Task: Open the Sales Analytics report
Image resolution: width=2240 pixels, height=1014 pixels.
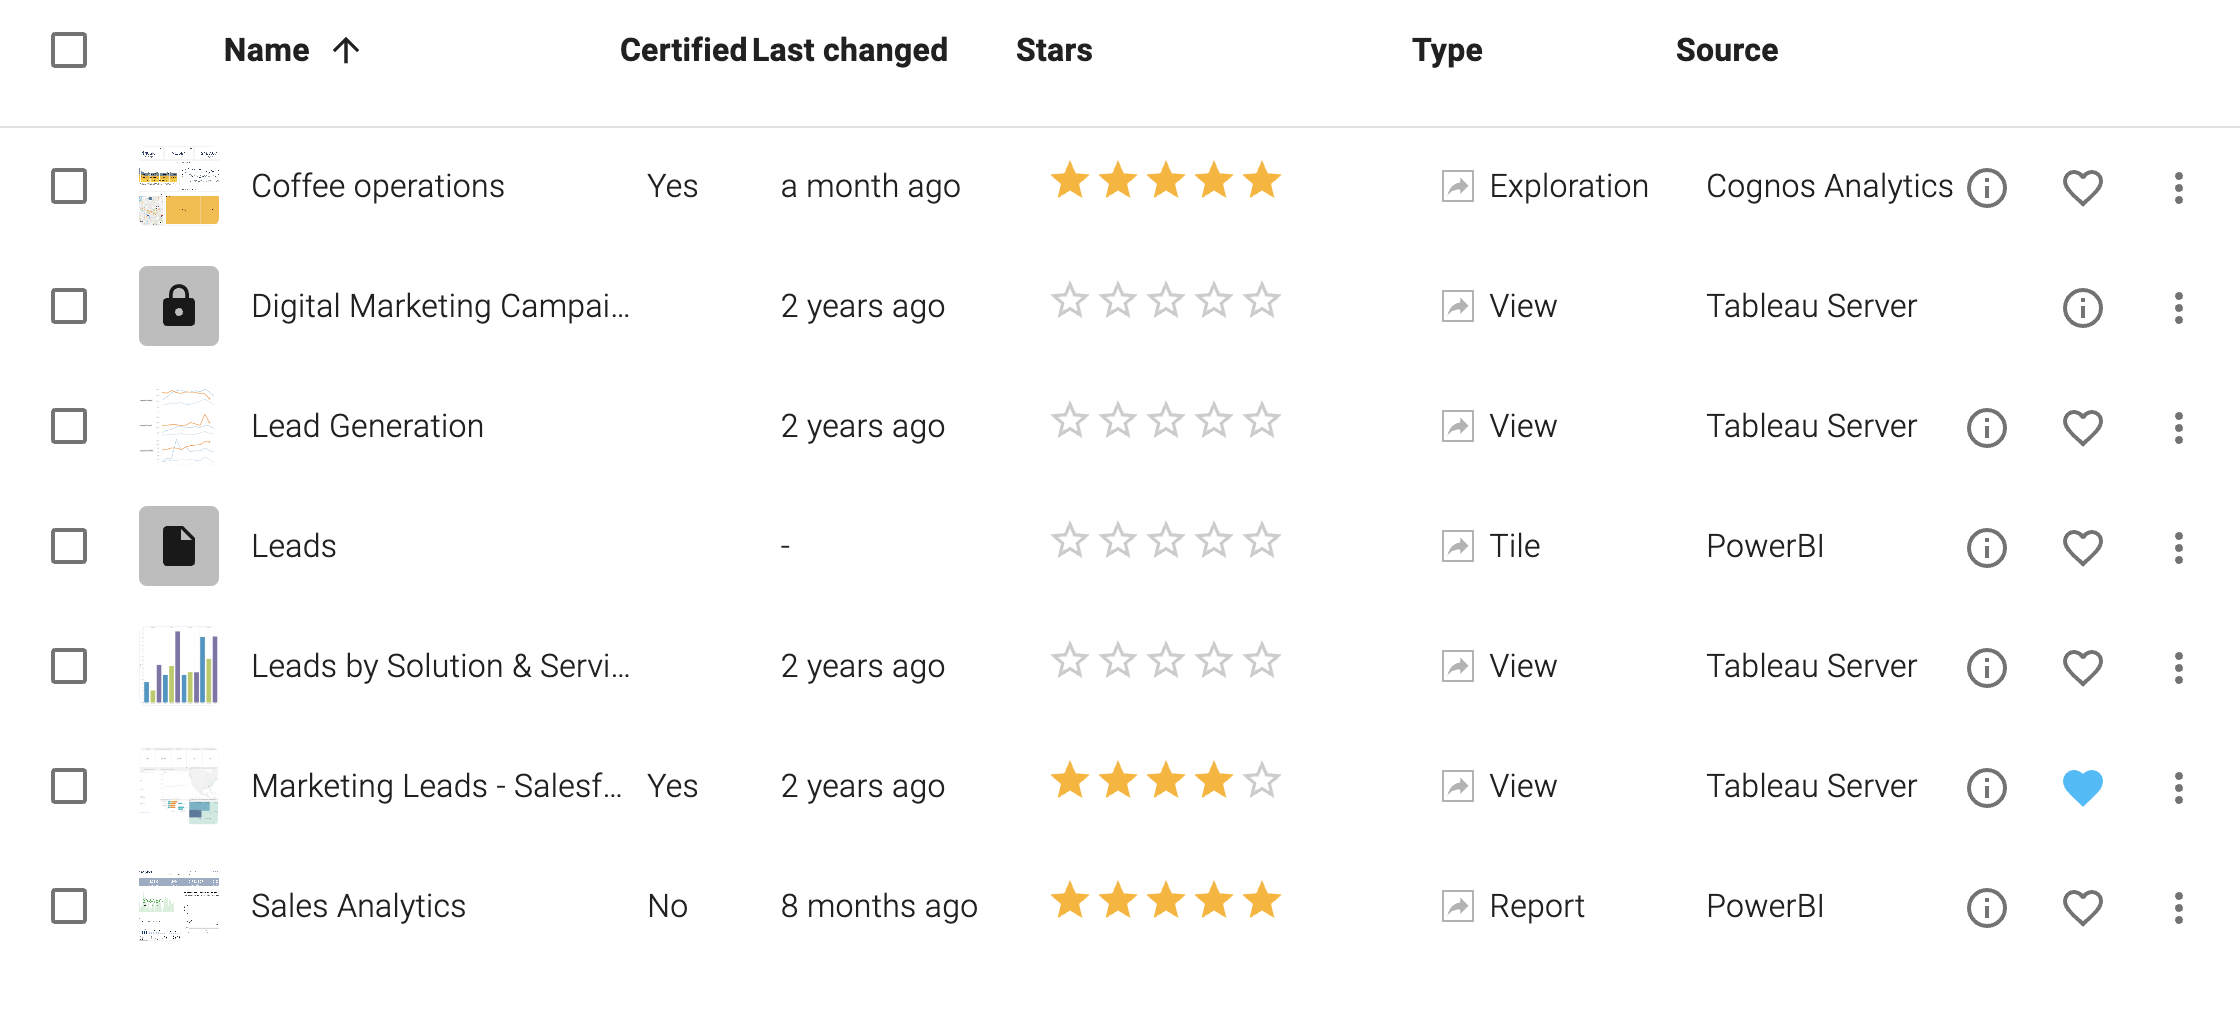Action: click(x=358, y=906)
